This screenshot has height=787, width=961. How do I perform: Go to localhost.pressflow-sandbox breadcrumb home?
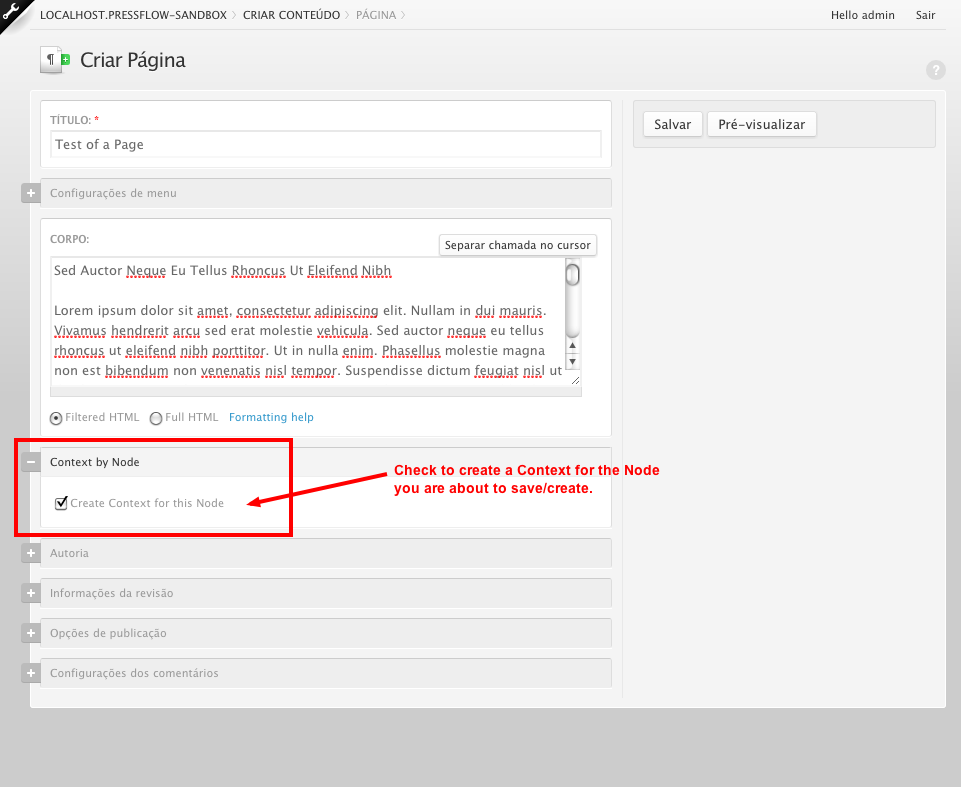coord(133,15)
